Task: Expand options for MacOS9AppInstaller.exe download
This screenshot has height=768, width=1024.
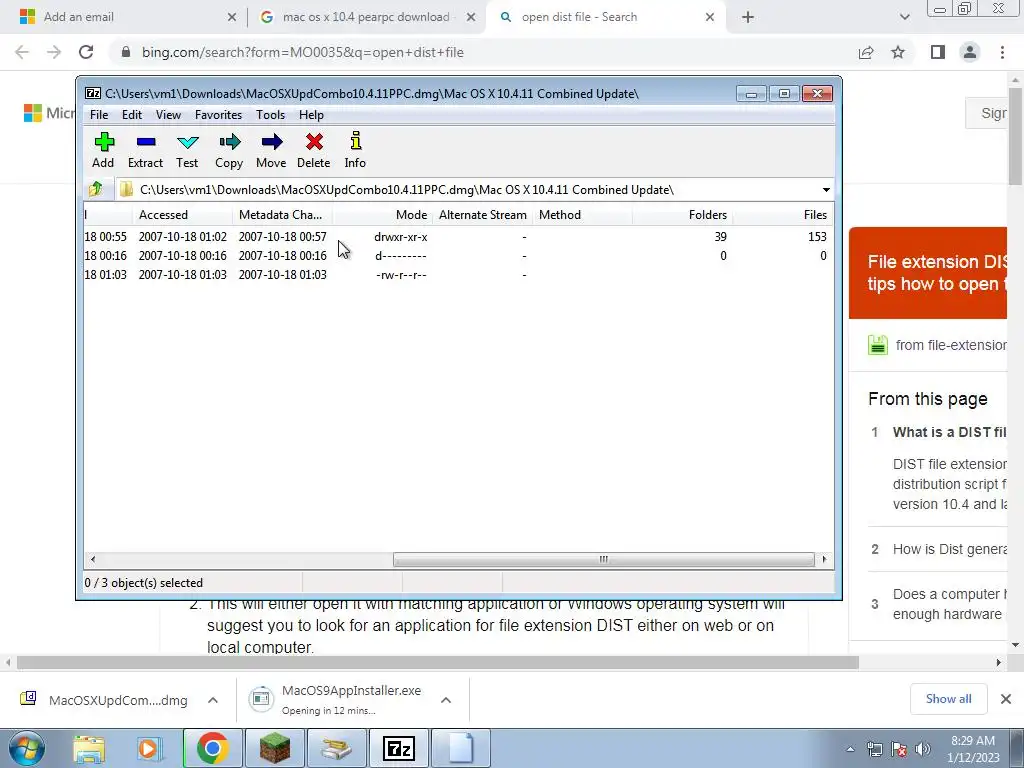Action: [446, 700]
